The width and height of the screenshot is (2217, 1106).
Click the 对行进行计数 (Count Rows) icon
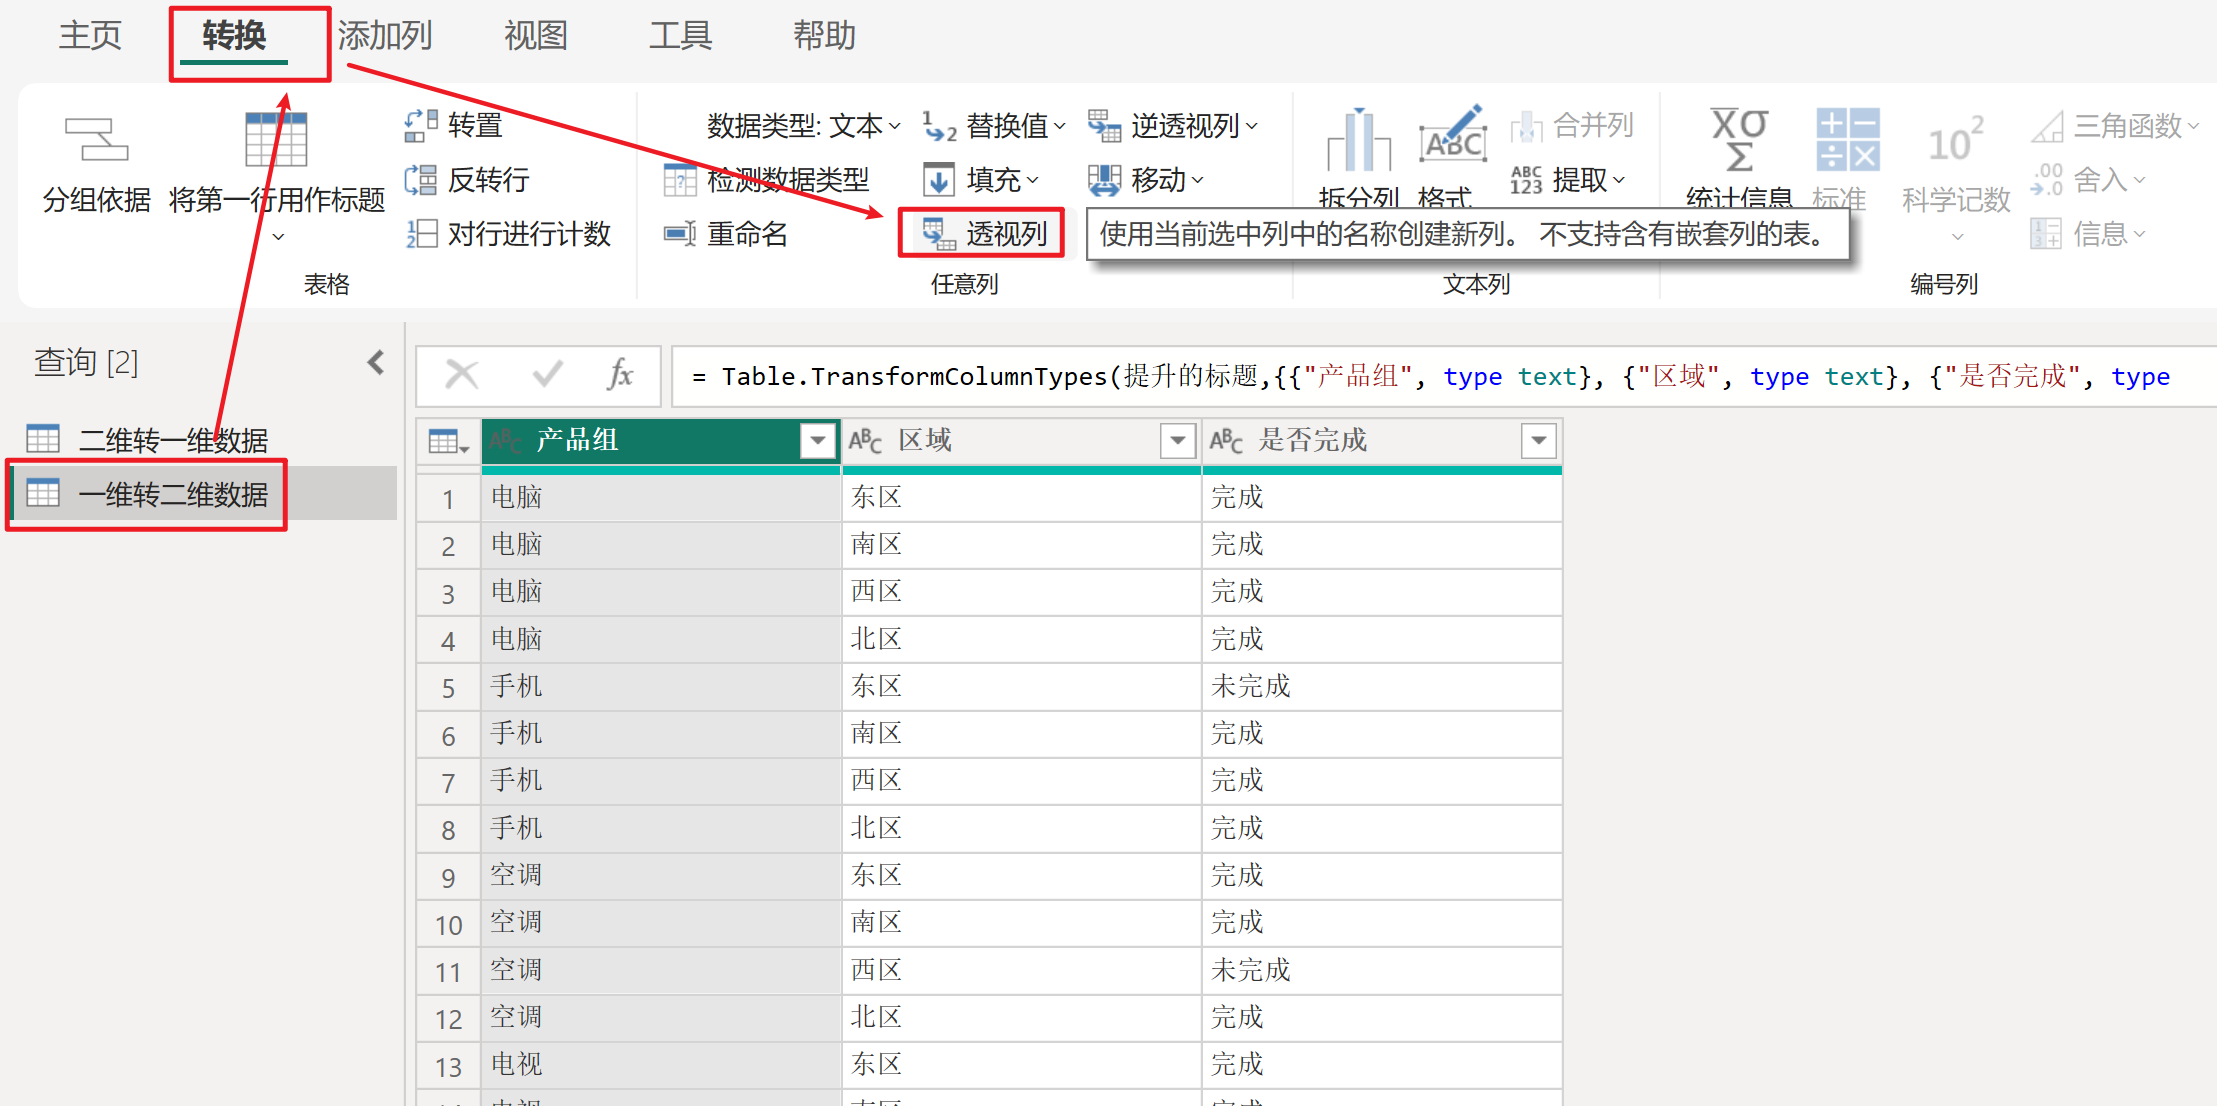point(421,234)
